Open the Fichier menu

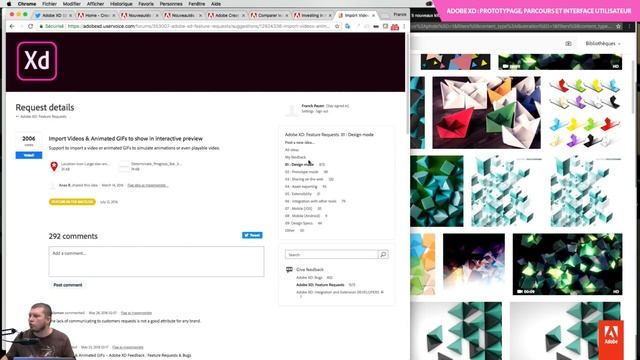(49, 4)
